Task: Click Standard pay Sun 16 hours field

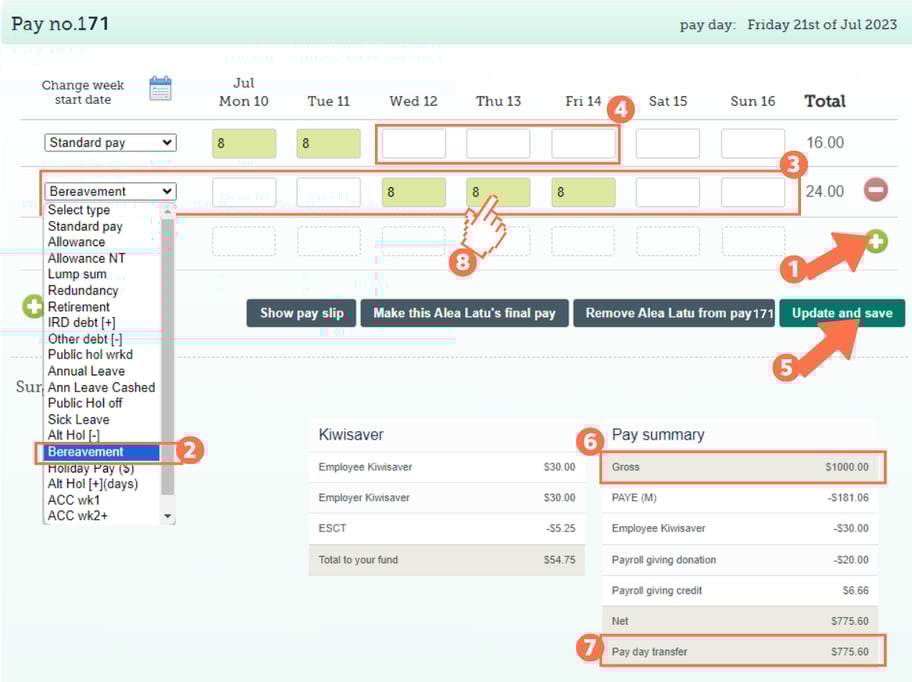Action: [752, 144]
